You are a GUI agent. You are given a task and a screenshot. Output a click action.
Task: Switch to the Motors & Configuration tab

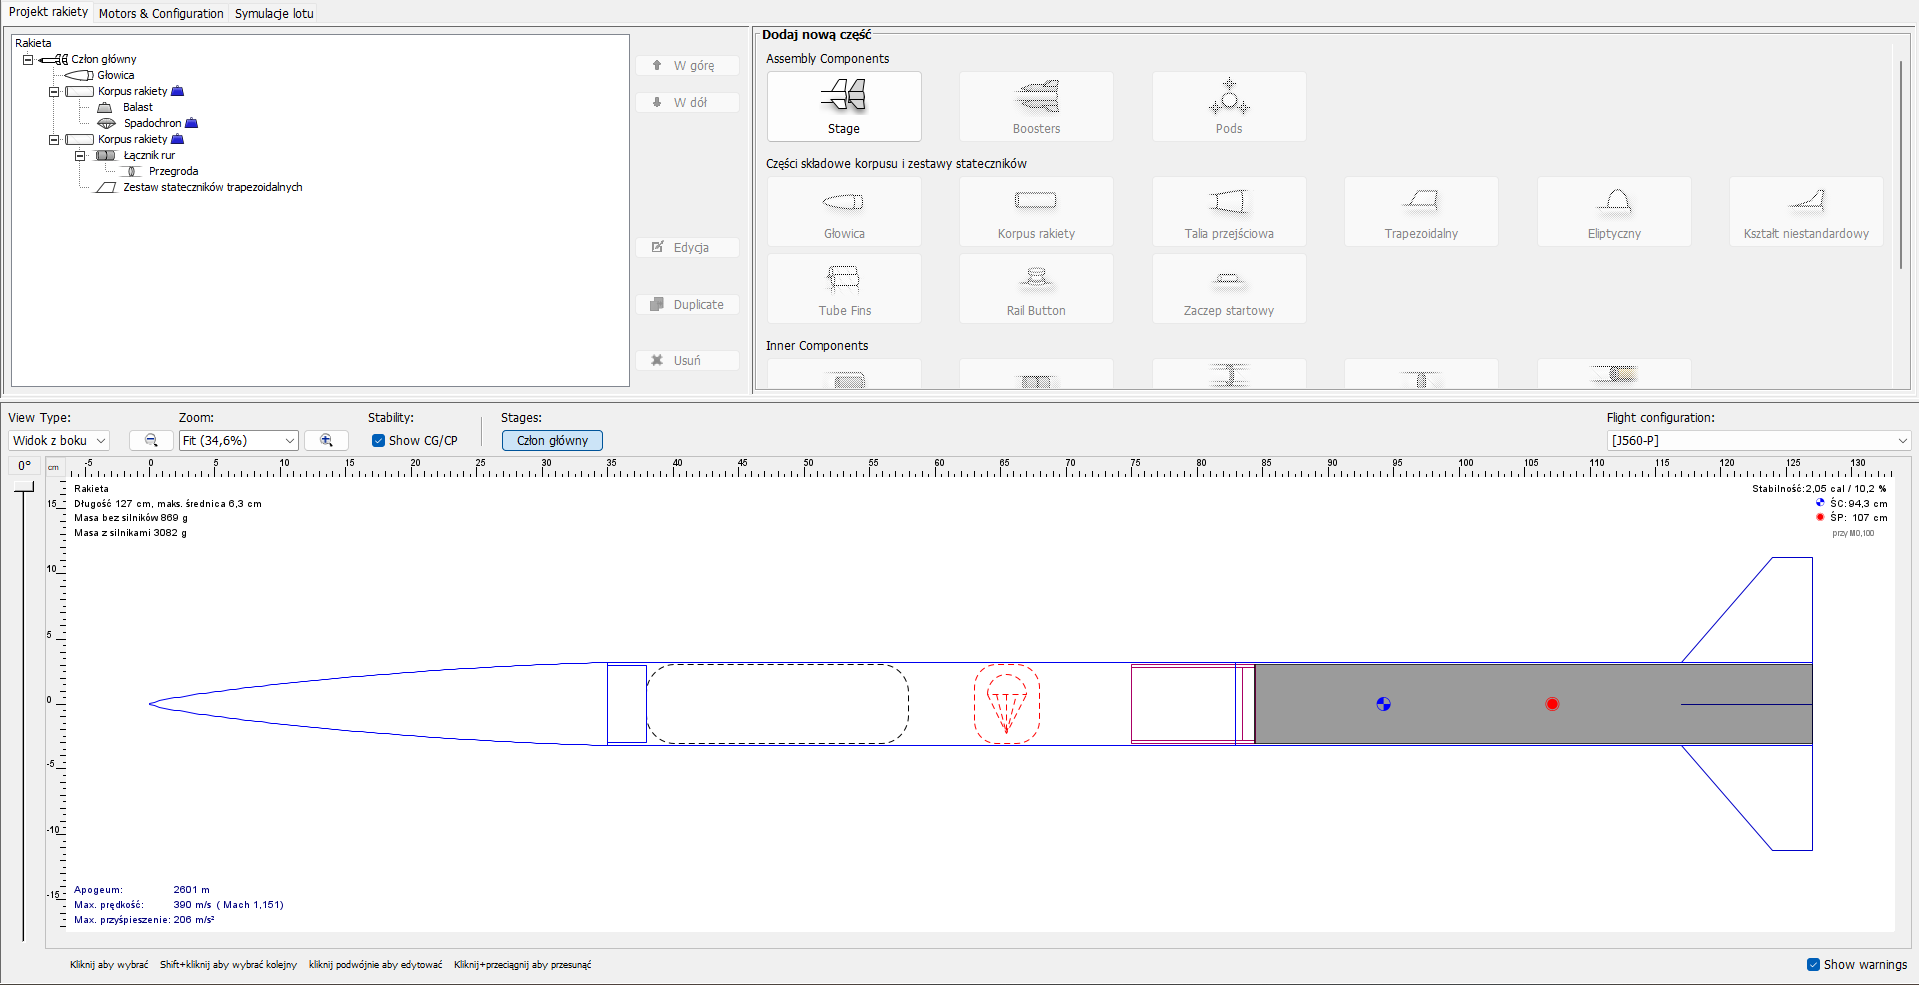point(160,13)
